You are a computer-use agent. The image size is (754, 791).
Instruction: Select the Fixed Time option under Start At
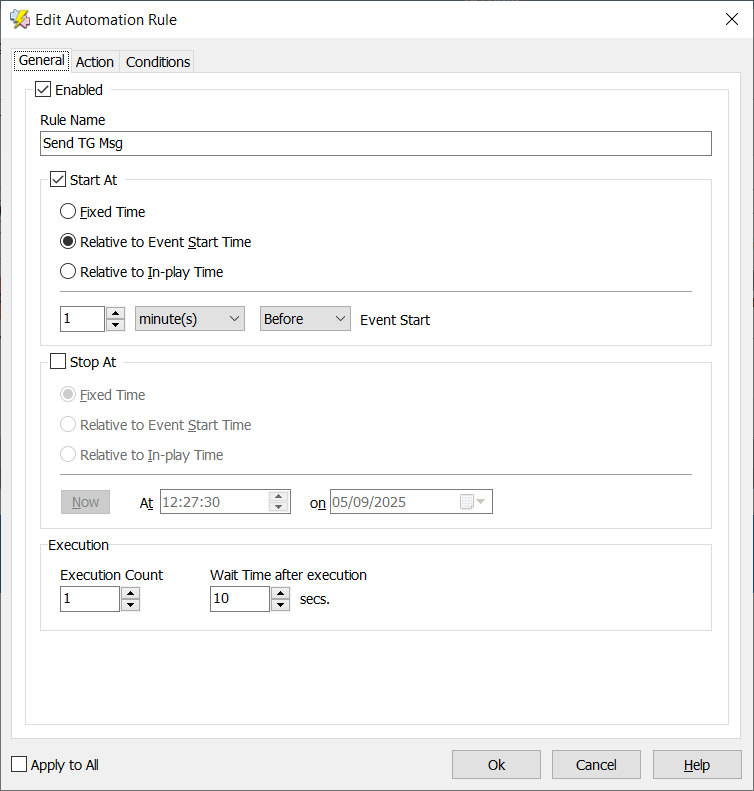click(68, 212)
